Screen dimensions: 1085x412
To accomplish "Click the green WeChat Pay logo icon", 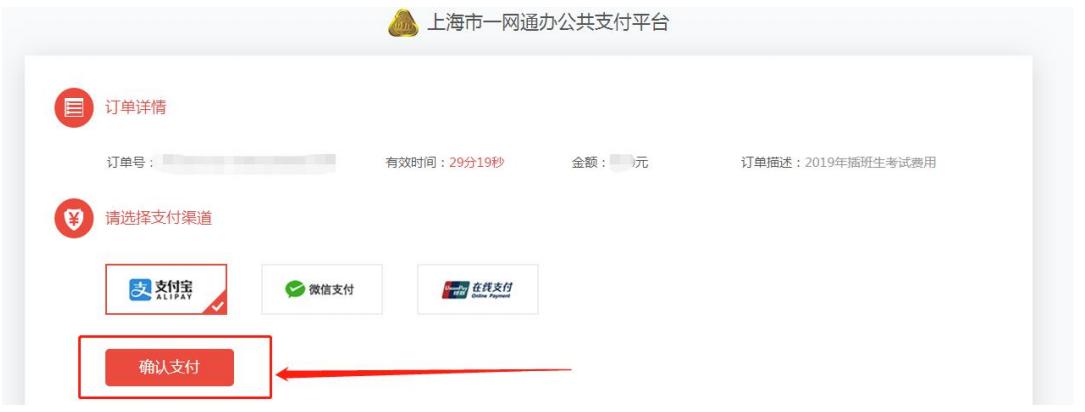I will [x=295, y=289].
